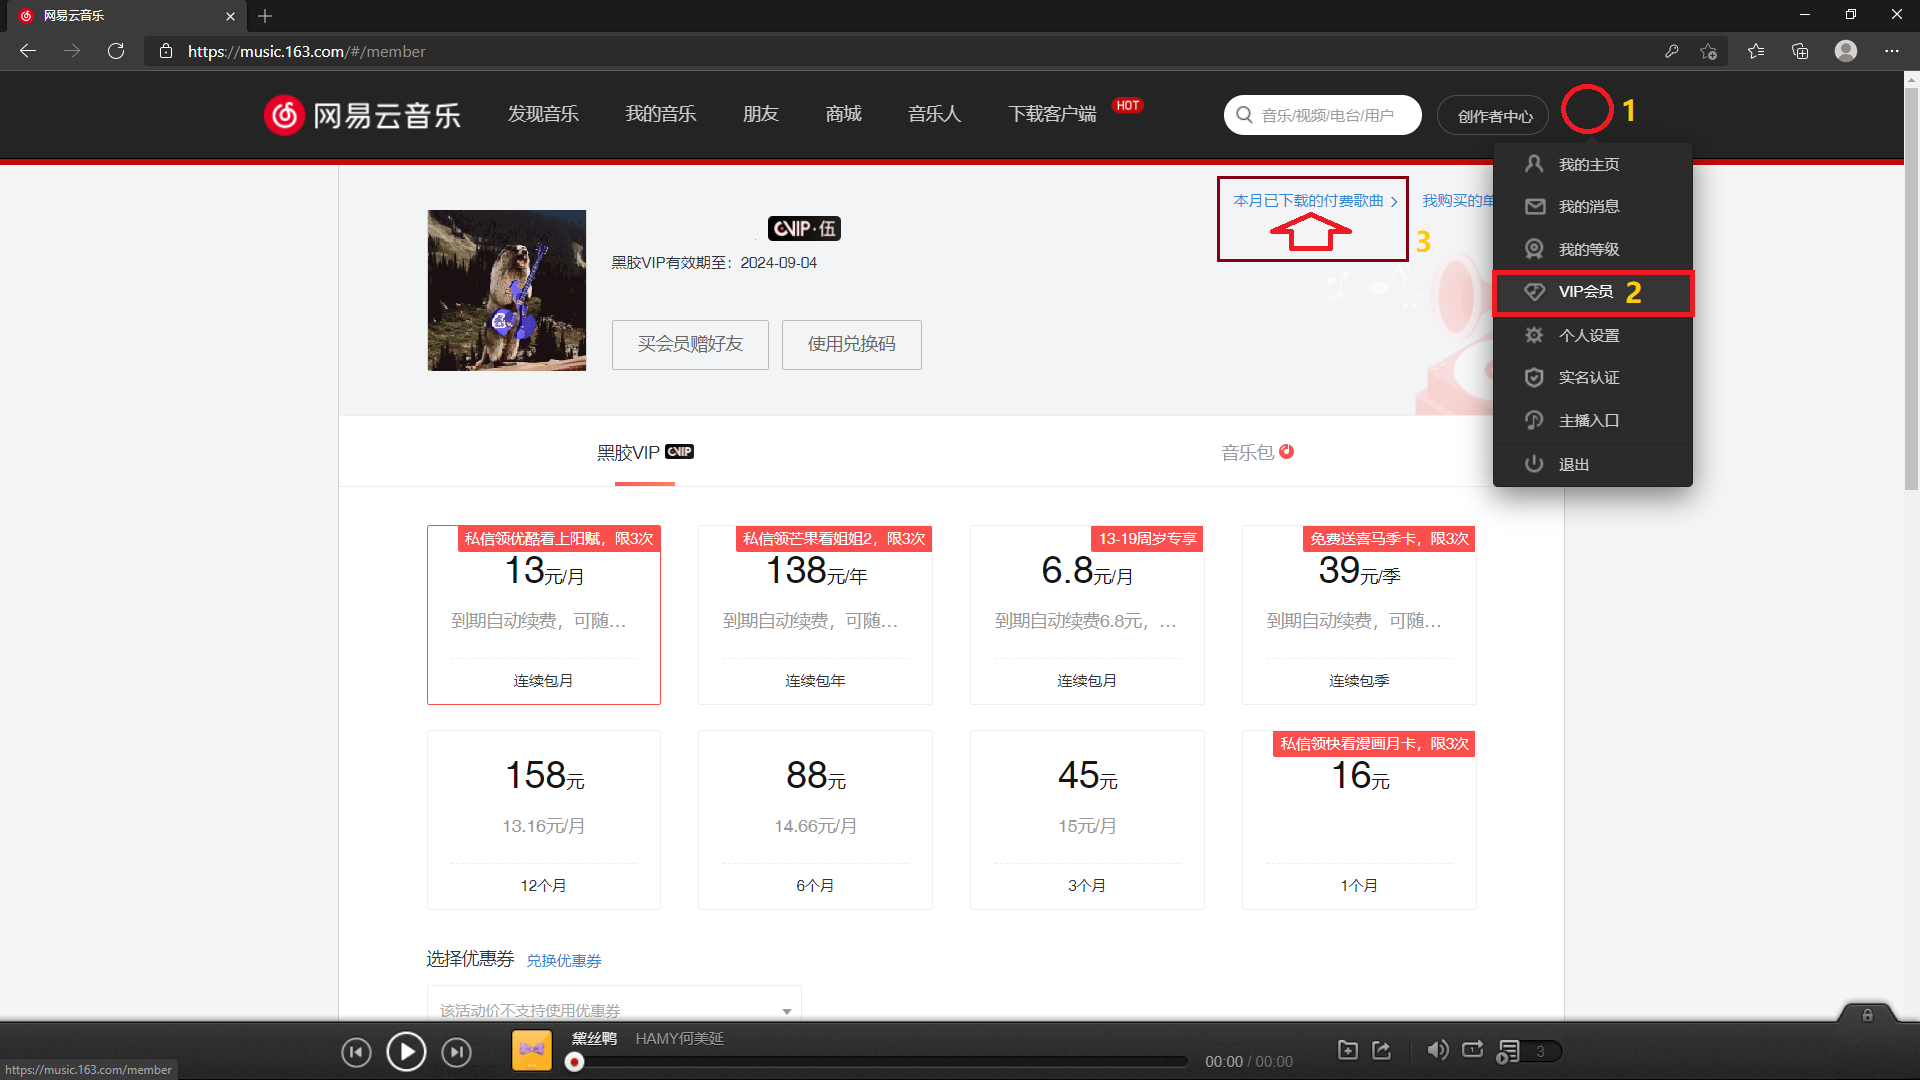Select 我的等级 menu entry
Viewport: 1920px width, 1080px height.
(x=1592, y=249)
